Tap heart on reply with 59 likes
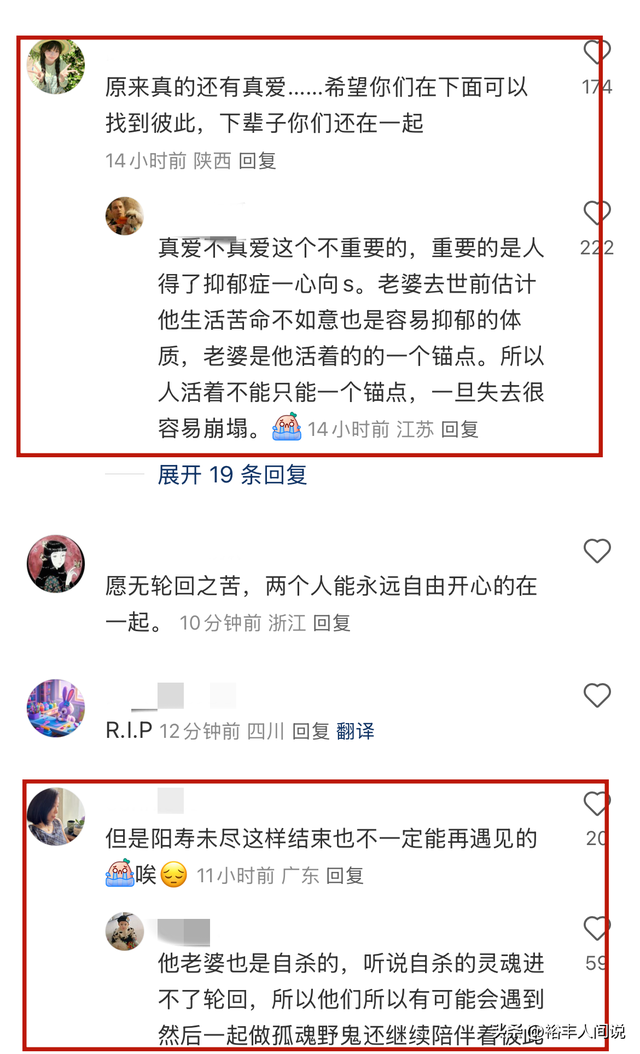Image resolution: width=640 pixels, height=1054 pixels. (596, 928)
